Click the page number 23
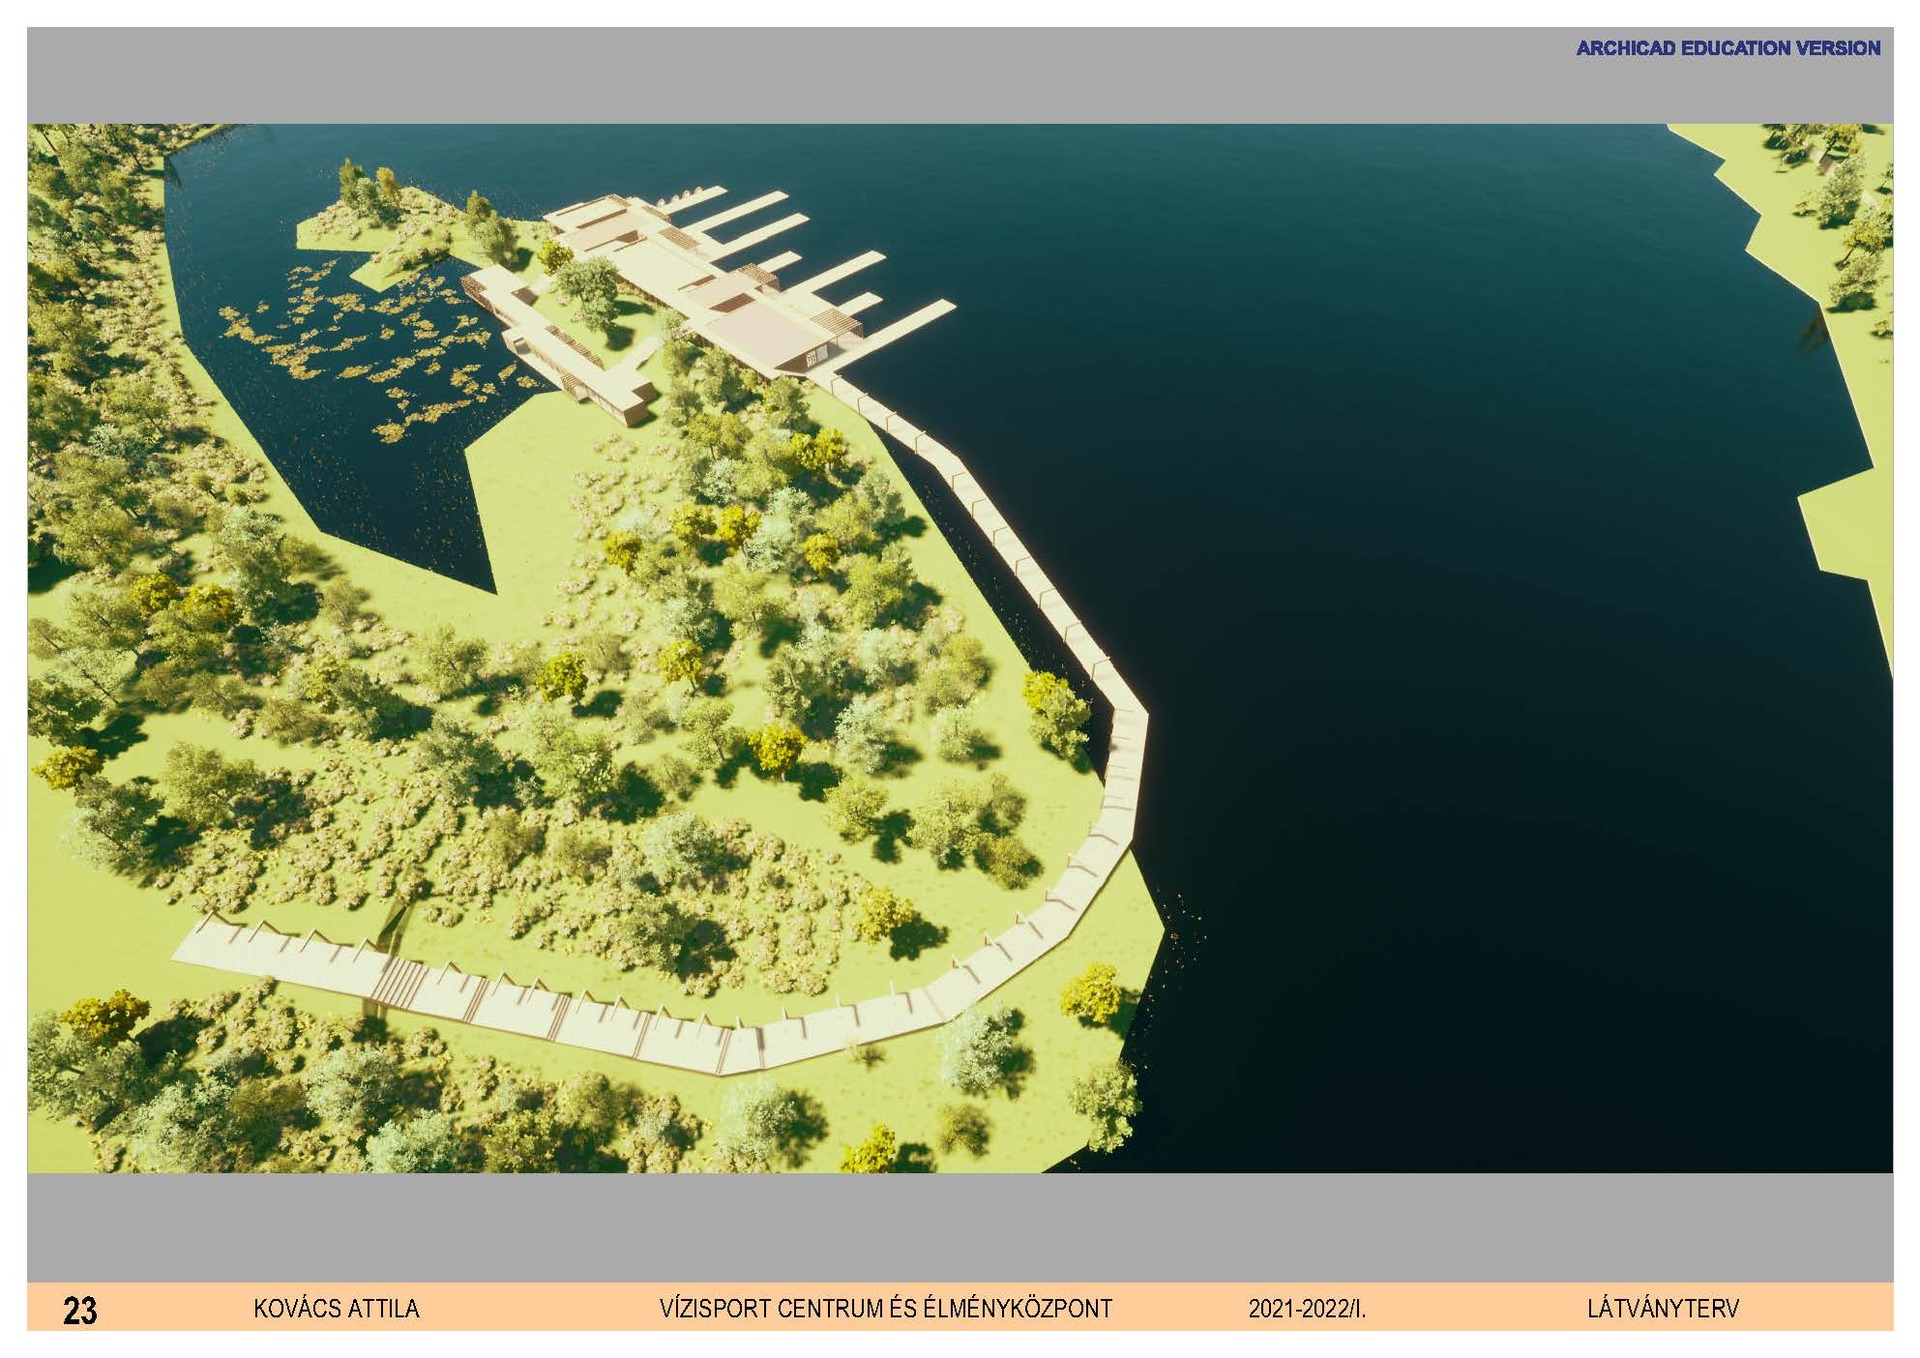The image size is (1920, 1358). [x=80, y=1310]
